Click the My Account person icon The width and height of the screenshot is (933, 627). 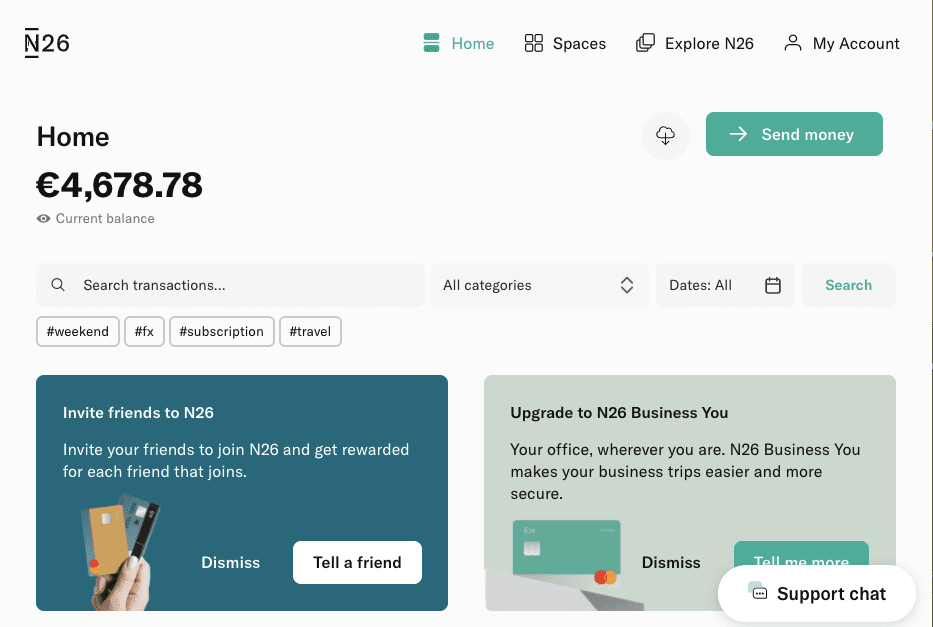[x=793, y=43]
